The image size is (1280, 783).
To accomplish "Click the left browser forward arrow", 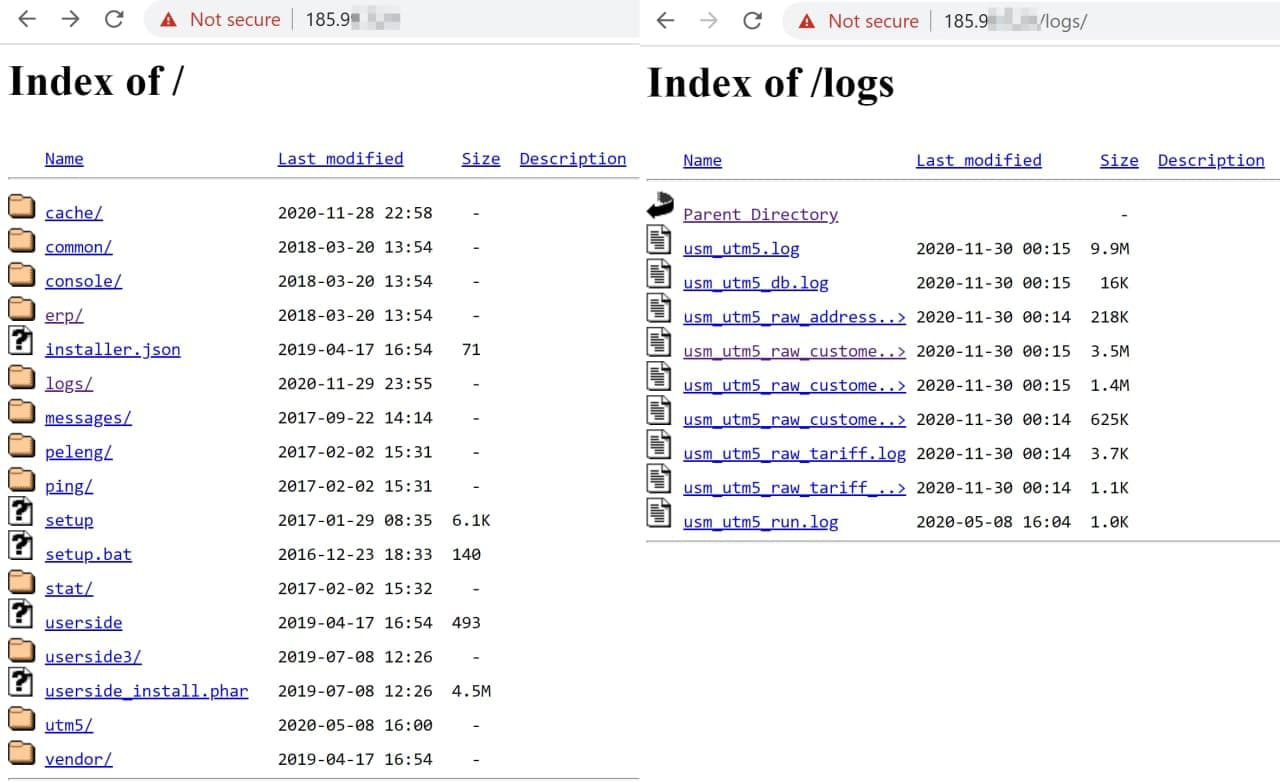I will coord(70,19).
